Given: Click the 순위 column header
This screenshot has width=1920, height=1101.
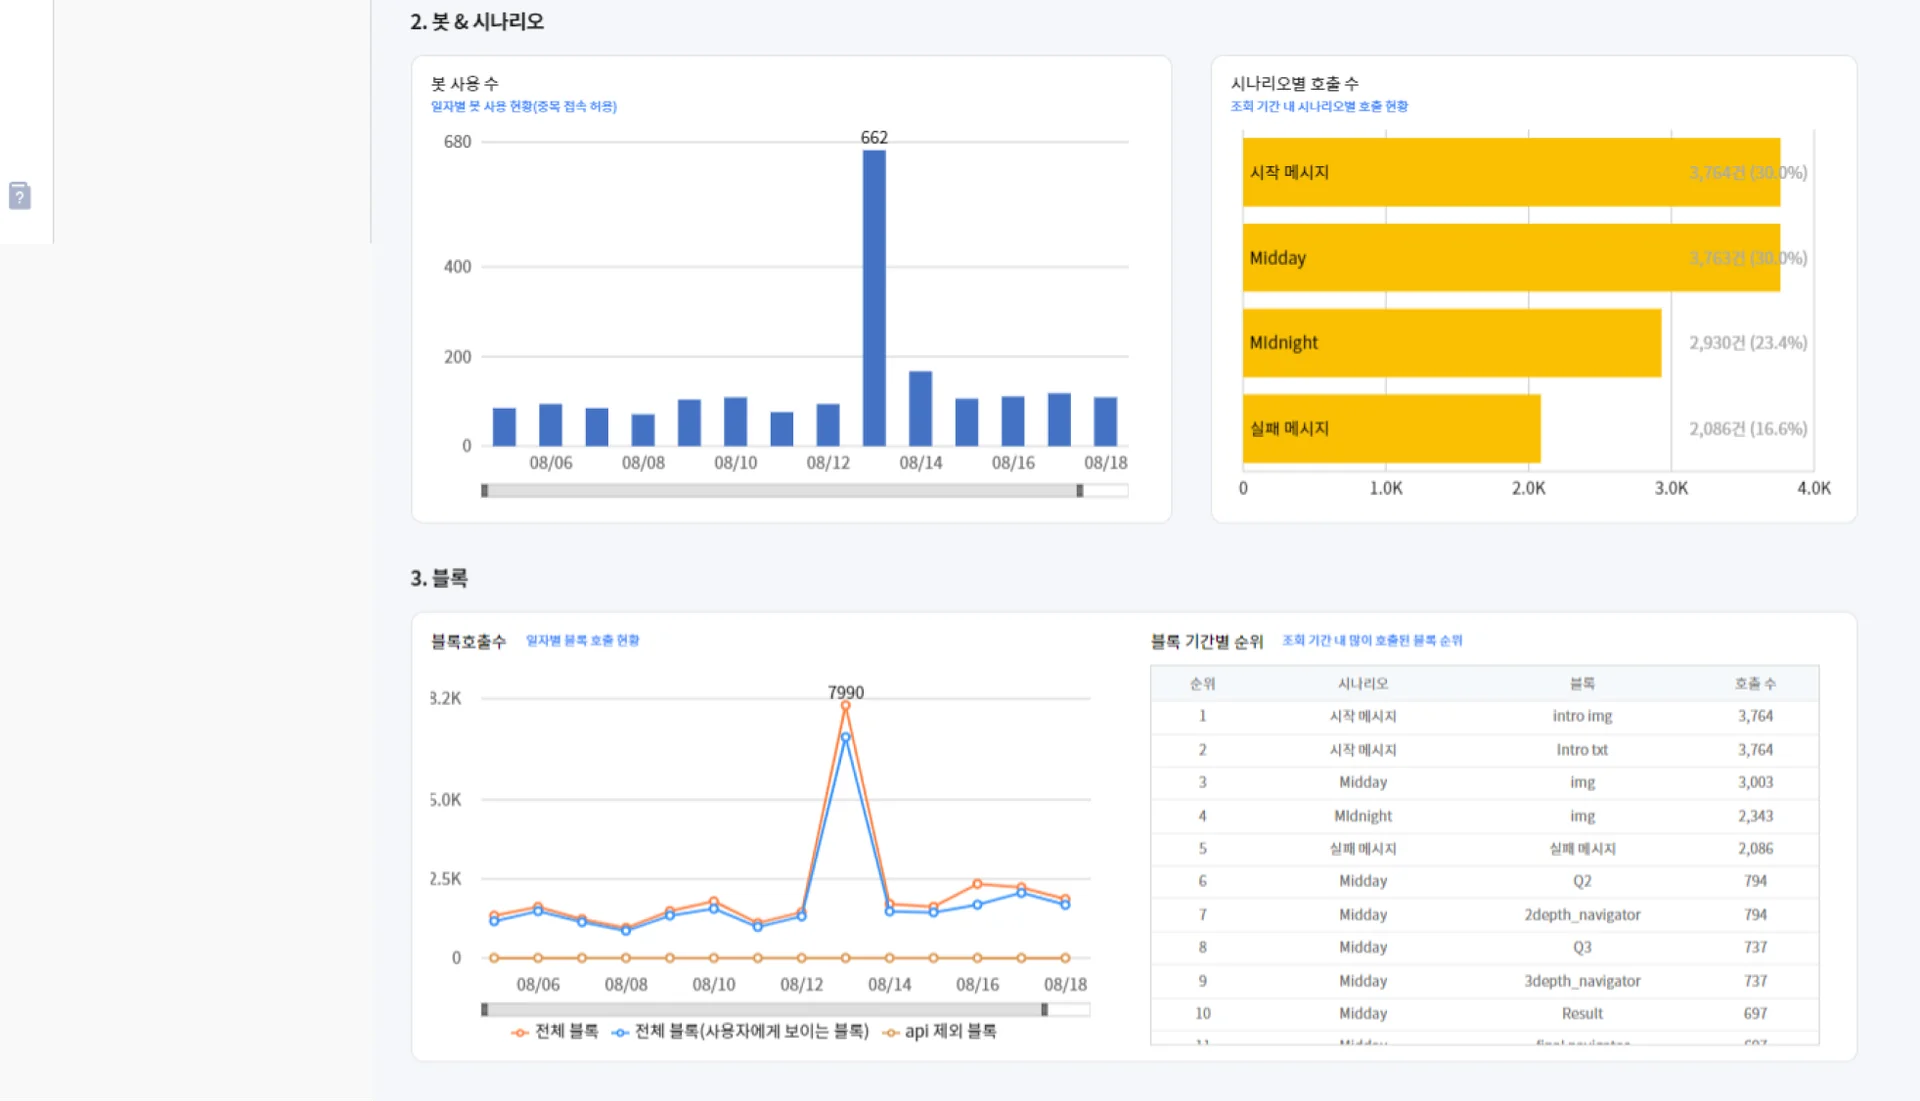Looking at the screenshot, I should coord(1202,684).
